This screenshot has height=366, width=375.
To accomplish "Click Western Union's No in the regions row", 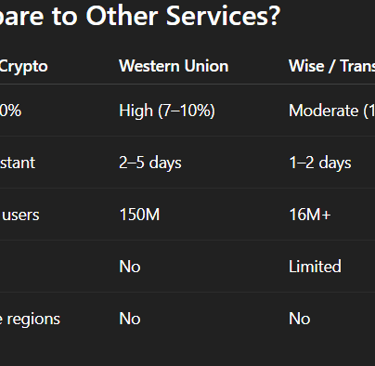I will tap(130, 319).
